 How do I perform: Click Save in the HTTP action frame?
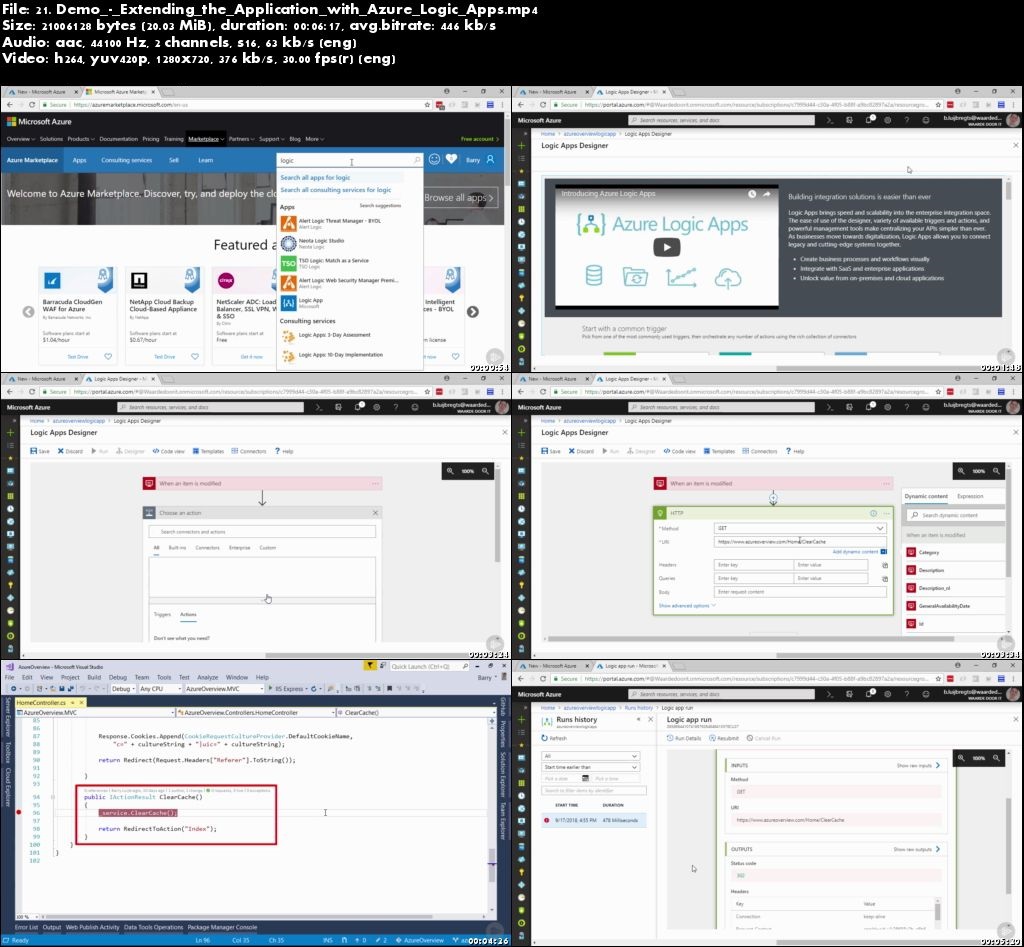(x=551, y=451)
